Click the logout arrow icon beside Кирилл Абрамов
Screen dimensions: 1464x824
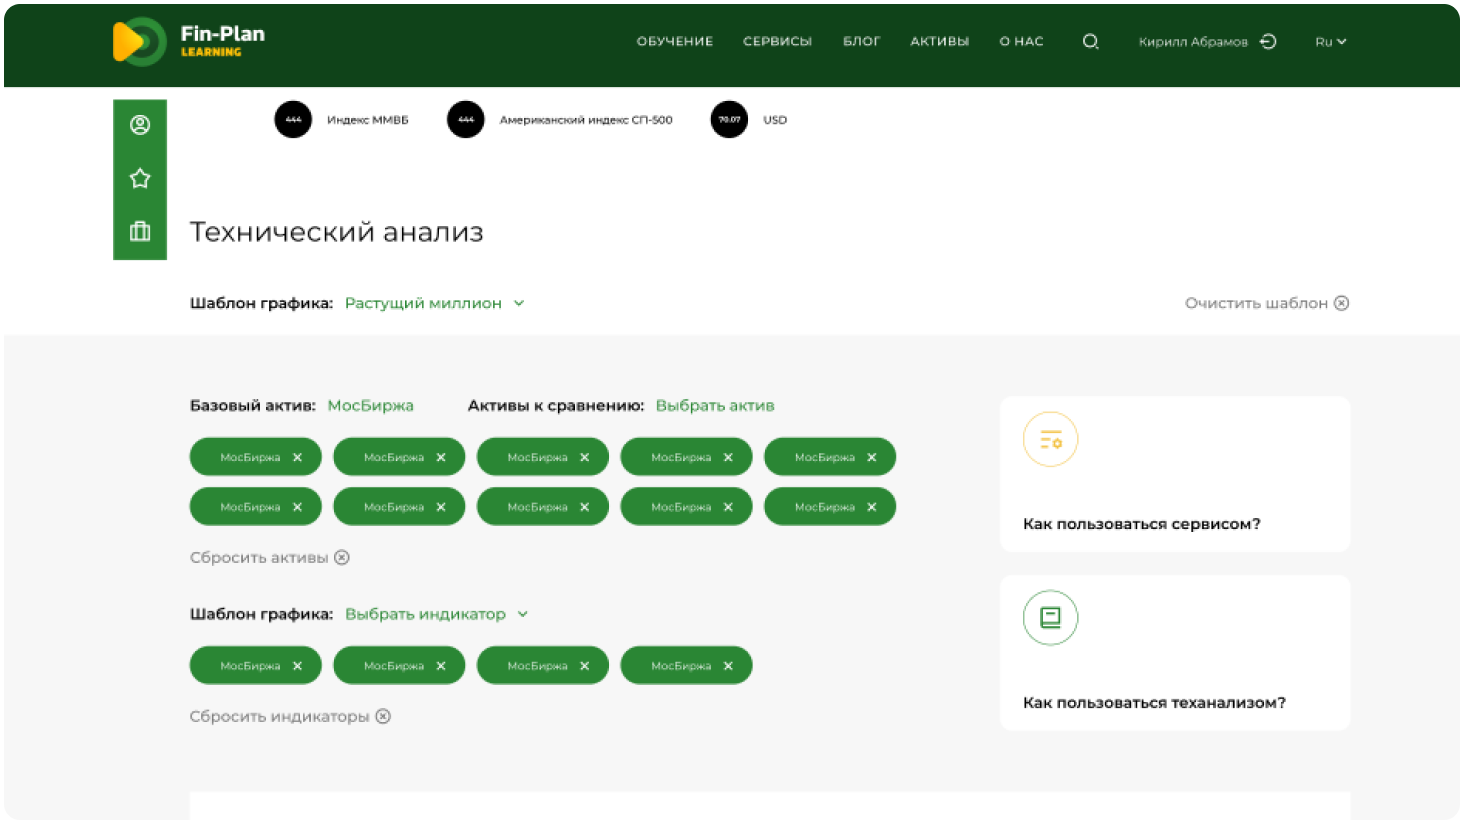tap(1268, 42)
